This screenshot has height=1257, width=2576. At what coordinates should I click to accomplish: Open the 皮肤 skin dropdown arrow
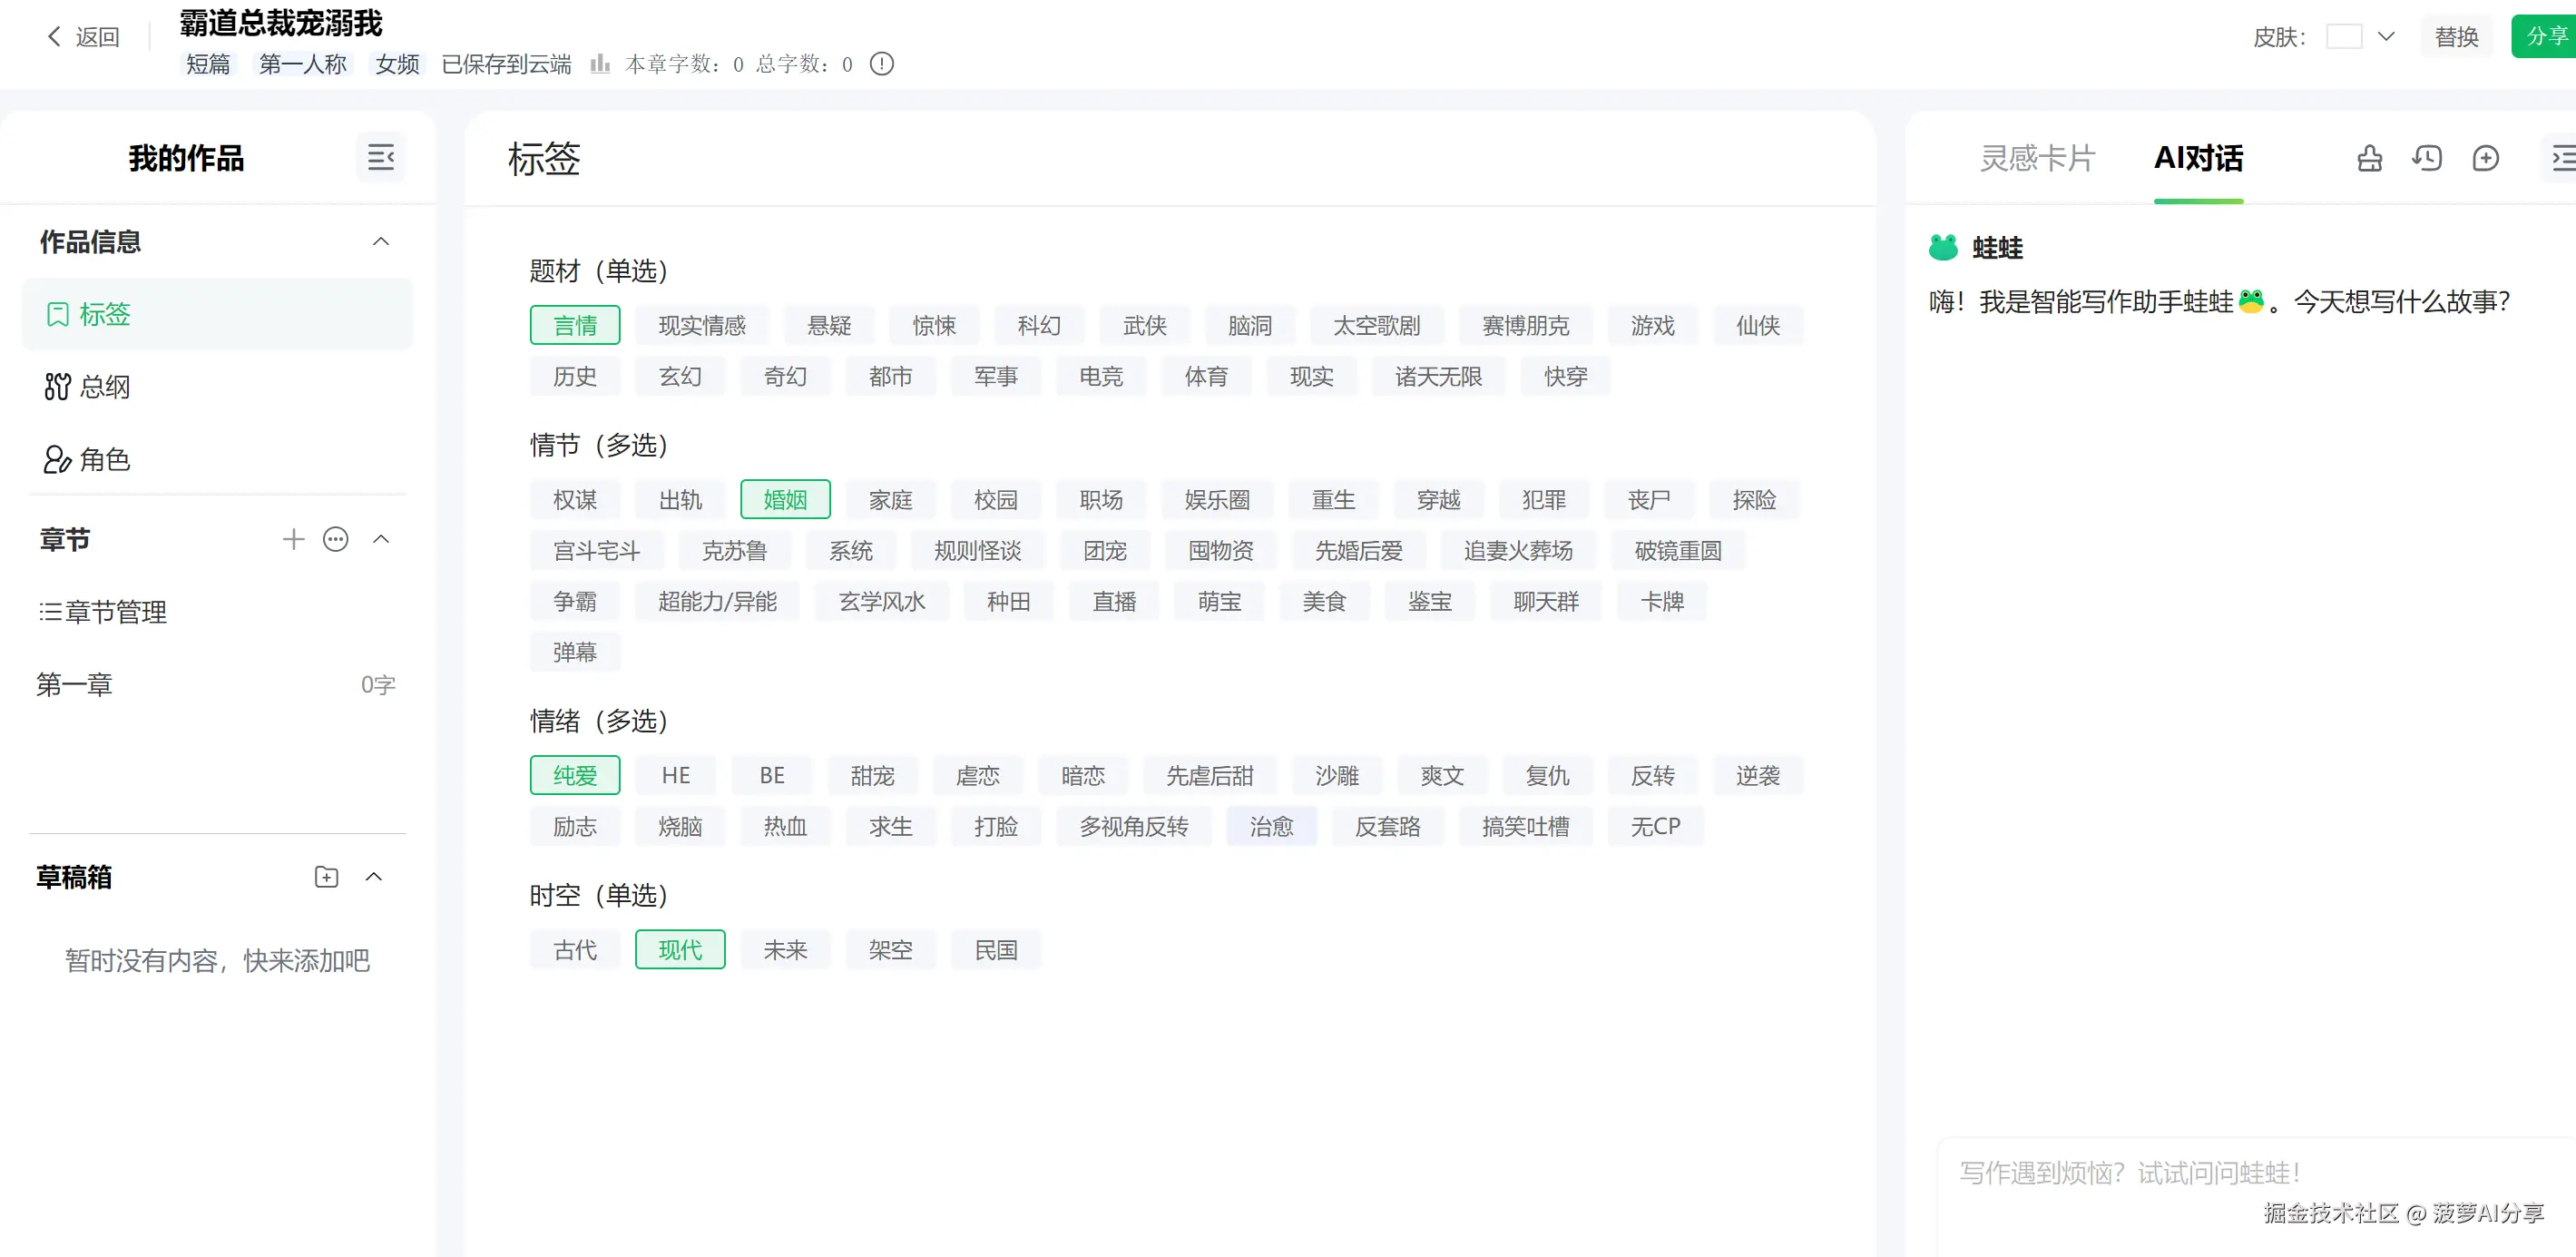coord(2386,37)
